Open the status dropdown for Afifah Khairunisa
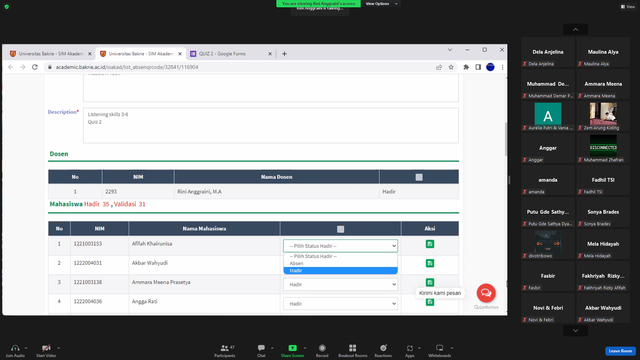The width and height of the screenshot is (640, 360). 340,246
